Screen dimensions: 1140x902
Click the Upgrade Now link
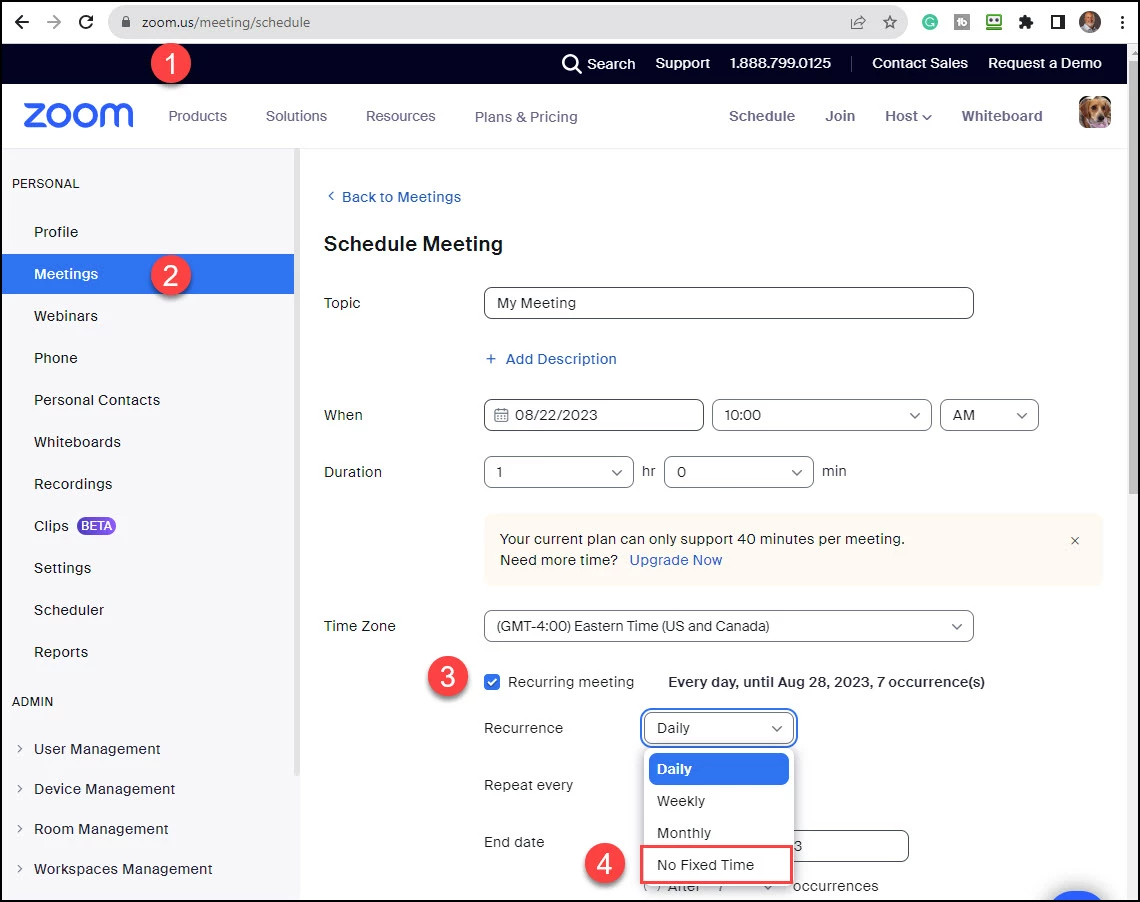pyautogui.click(x=675, y=560)
